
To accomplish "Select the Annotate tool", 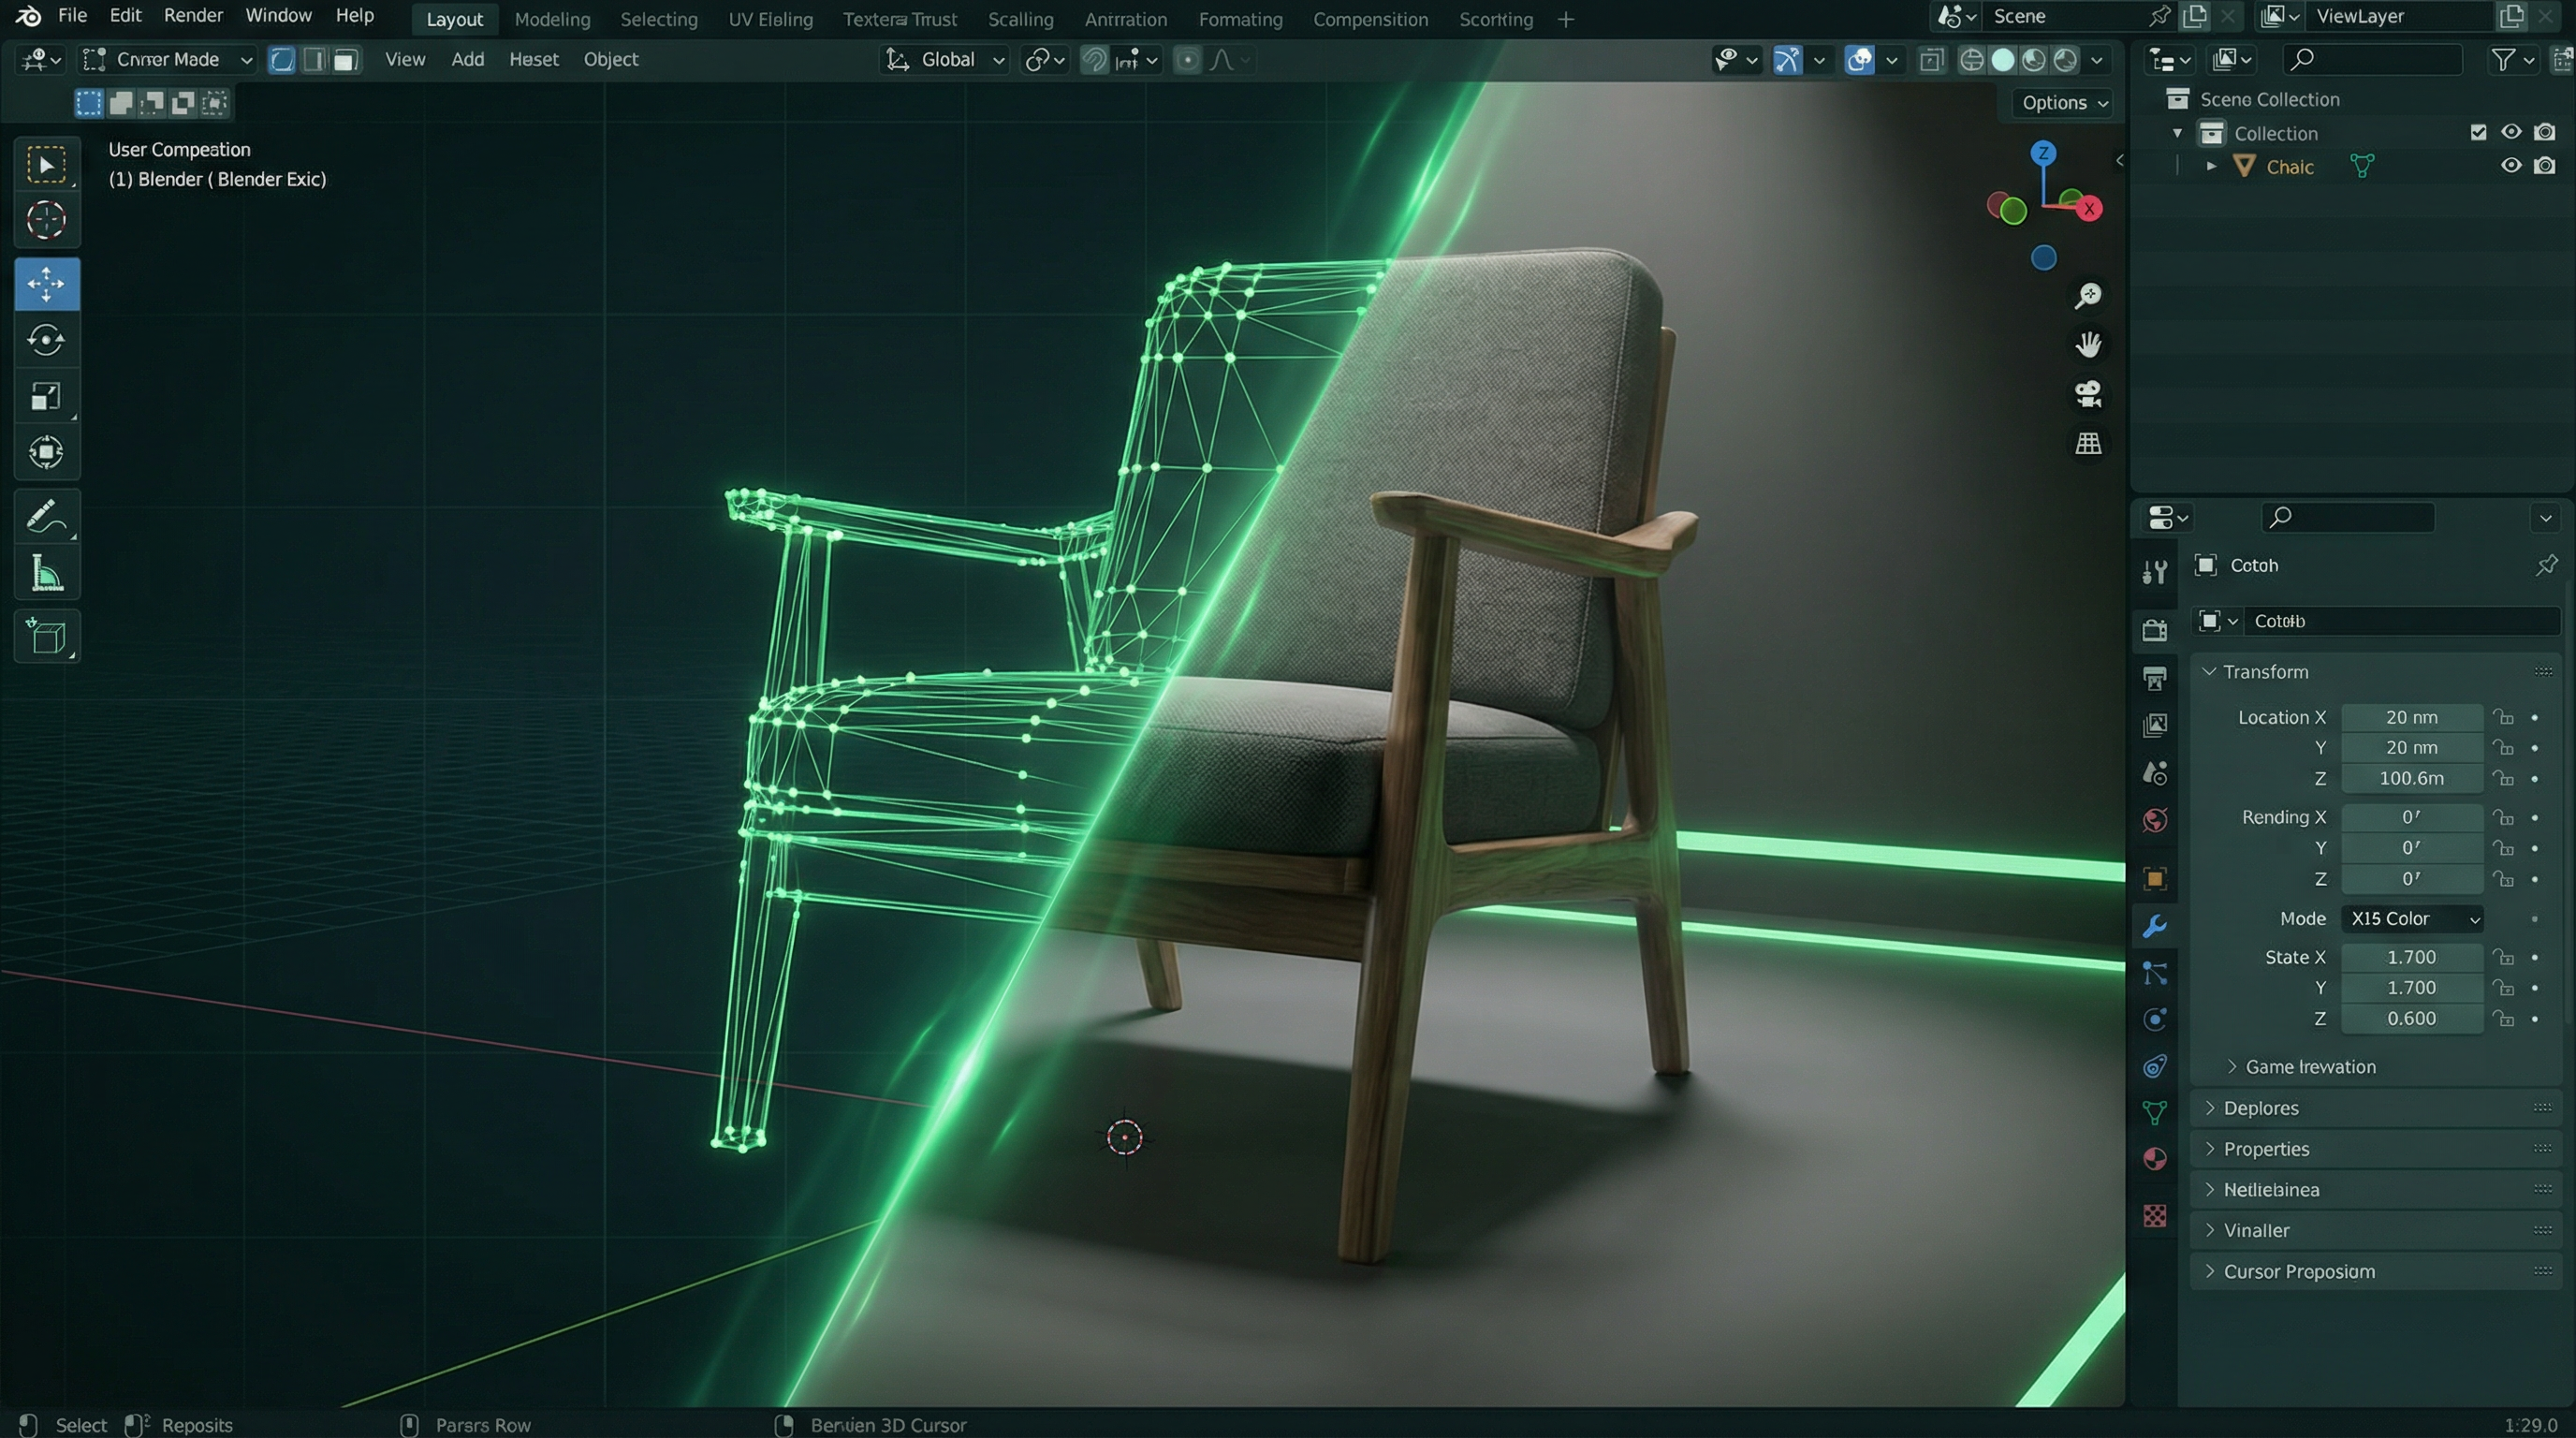I will pos(46,516).
